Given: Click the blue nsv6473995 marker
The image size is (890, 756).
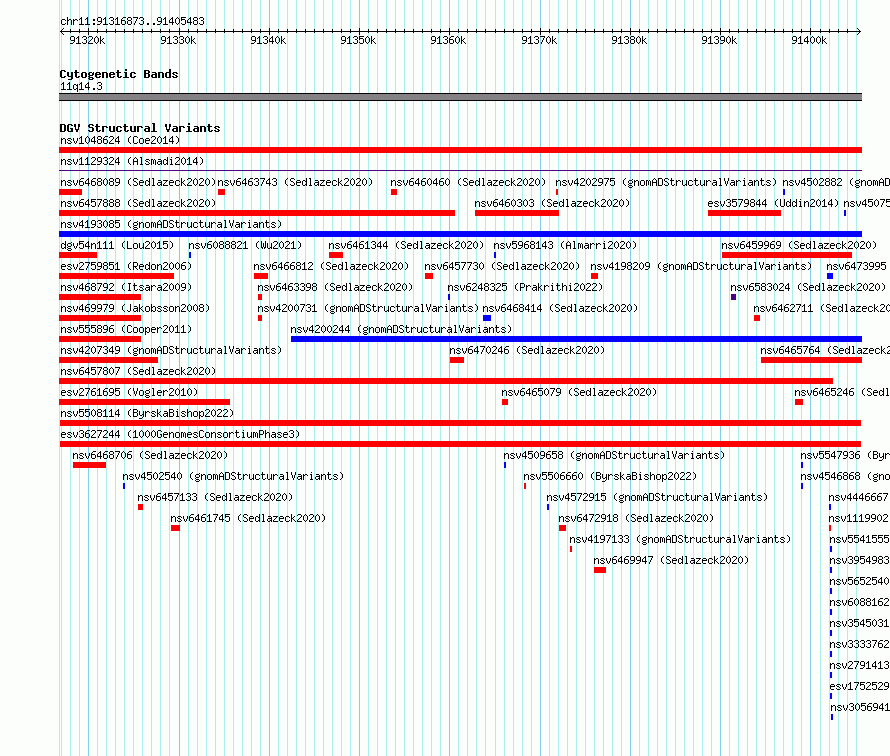Looking at the screenshot, I should pos(830,276).
